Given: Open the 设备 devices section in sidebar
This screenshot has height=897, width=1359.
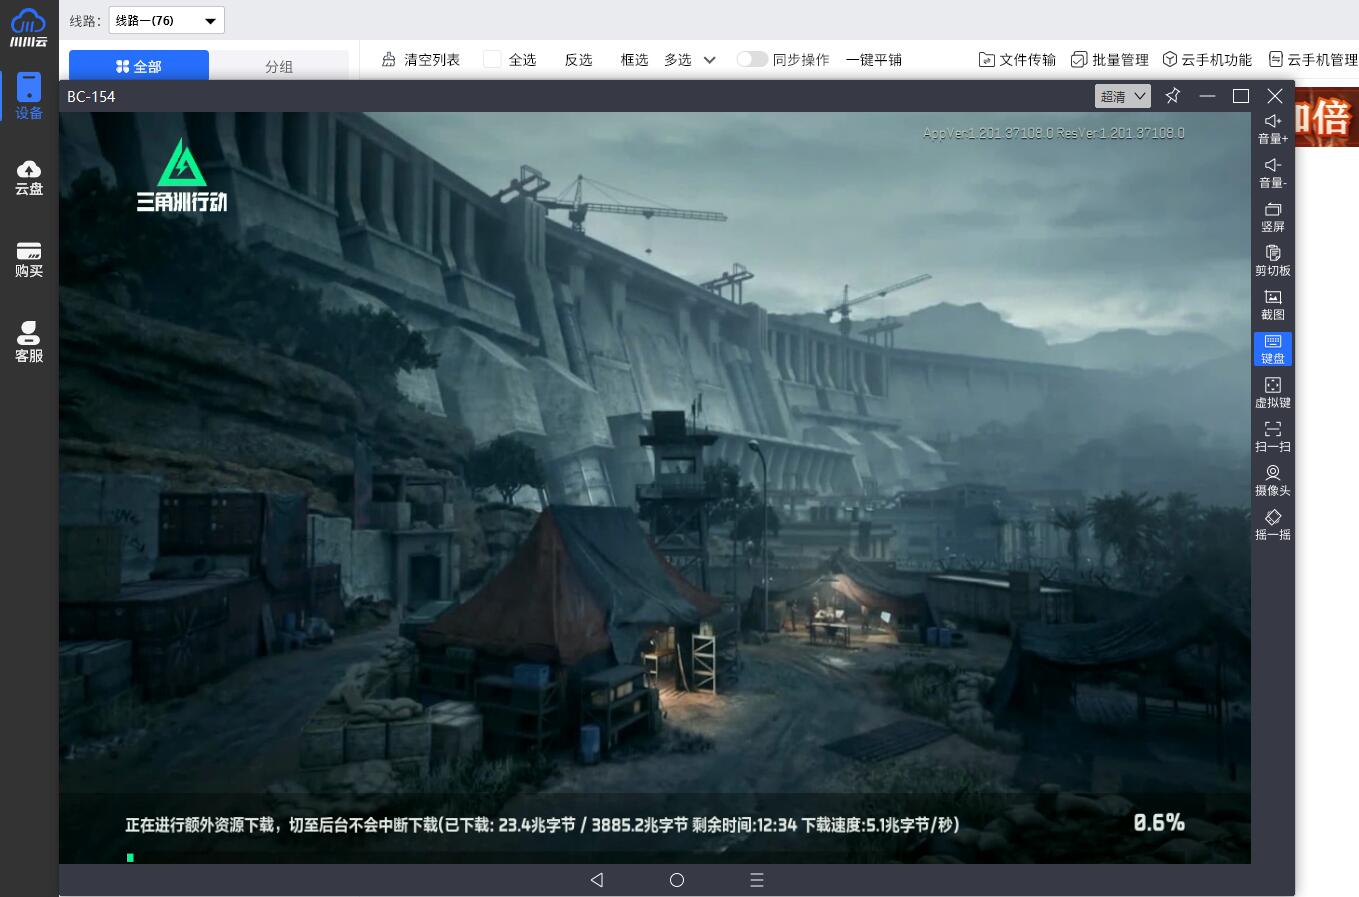Looking at the screenshot, I should pyautogui.click(x=29, y=97).
